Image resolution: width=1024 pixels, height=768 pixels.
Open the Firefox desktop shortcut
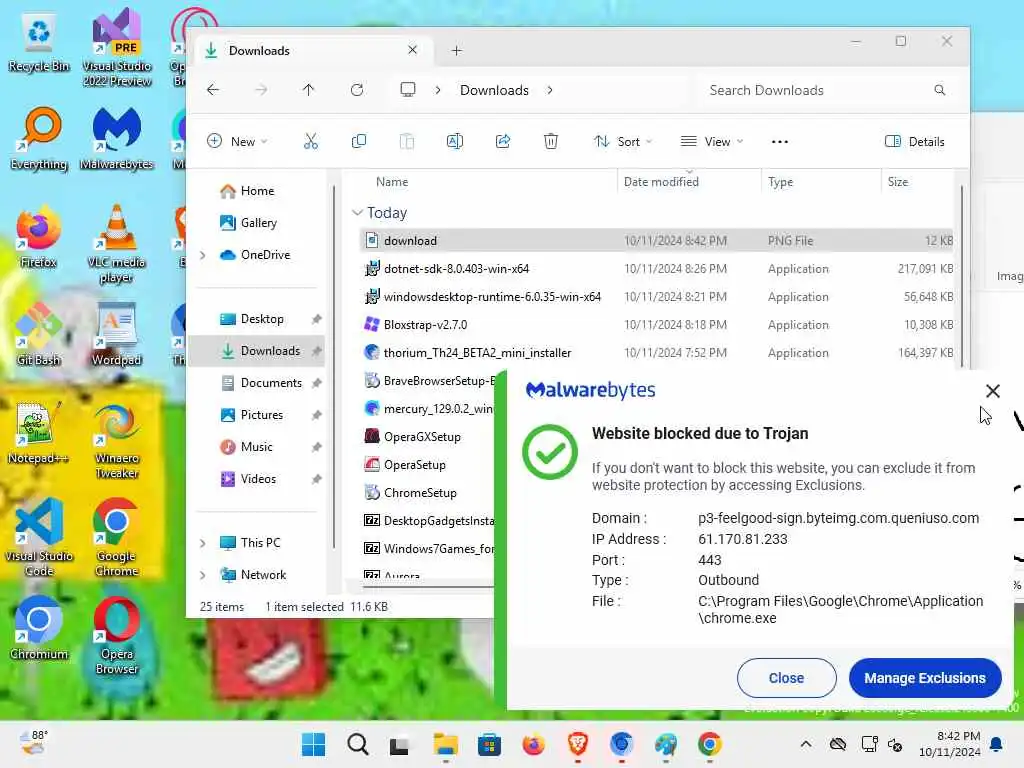[39, 236]
